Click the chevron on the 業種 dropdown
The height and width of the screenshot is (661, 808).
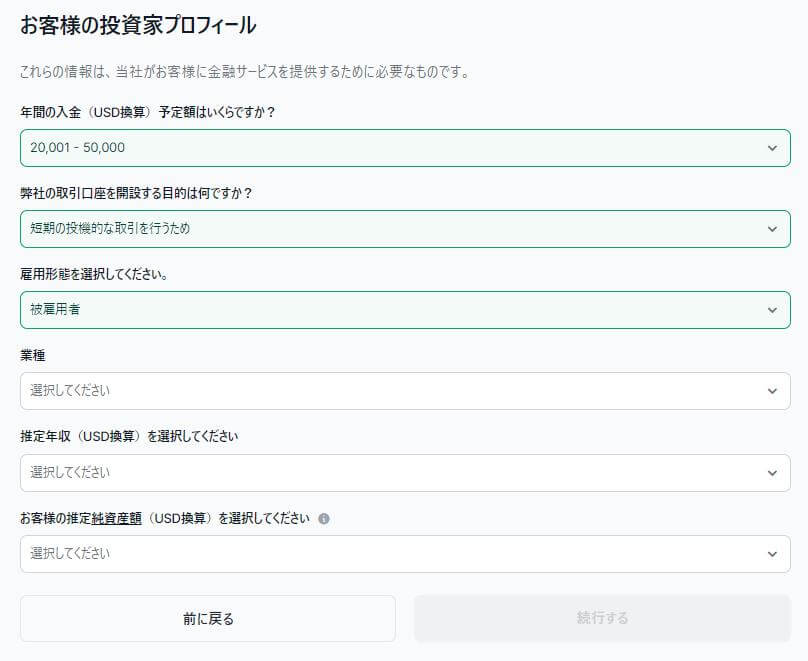[772, 391]
